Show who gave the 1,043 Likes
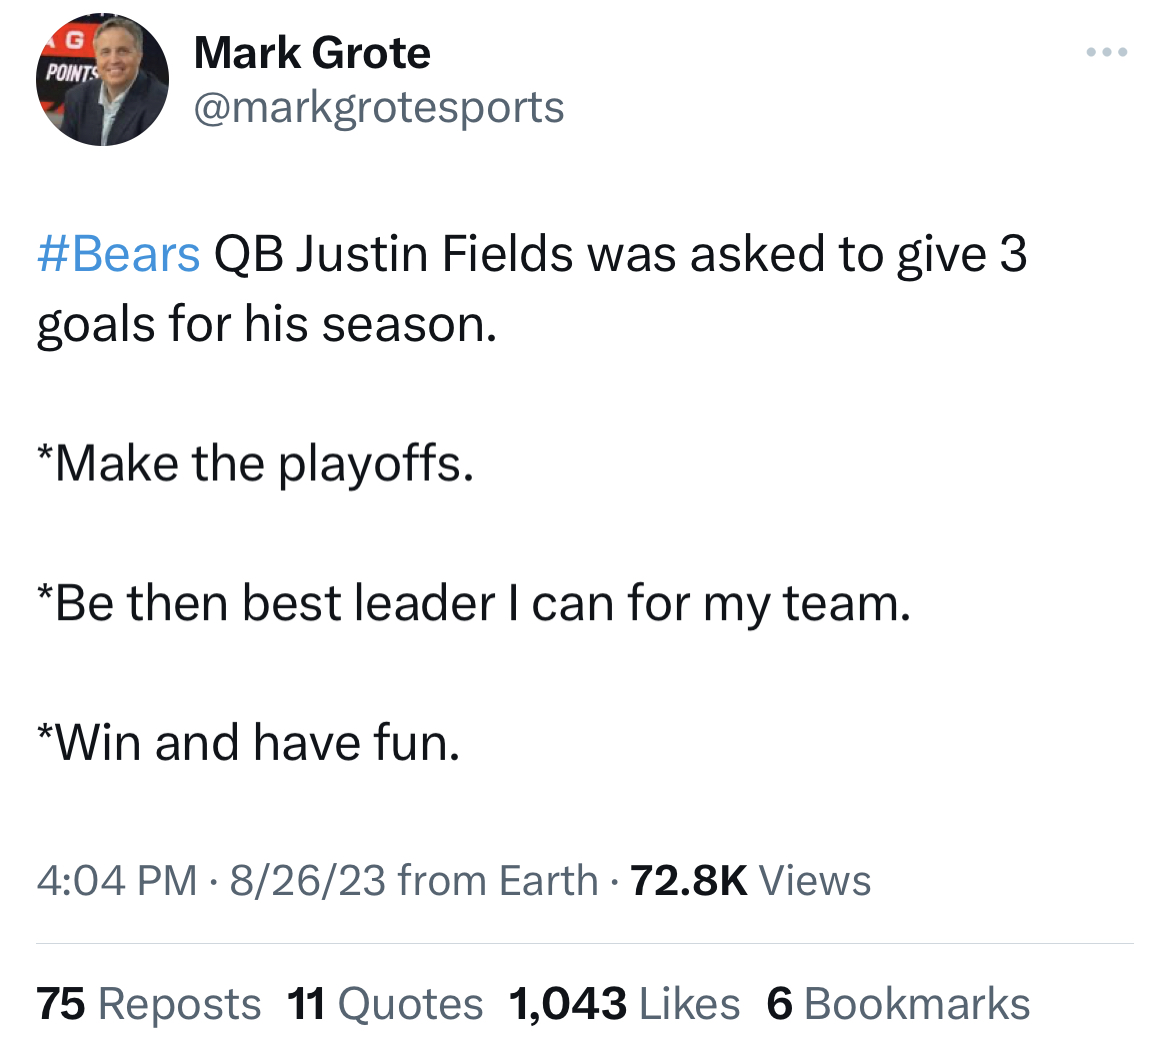The width and height of the screenshot is (1170, 1062). pos(624,1004)
